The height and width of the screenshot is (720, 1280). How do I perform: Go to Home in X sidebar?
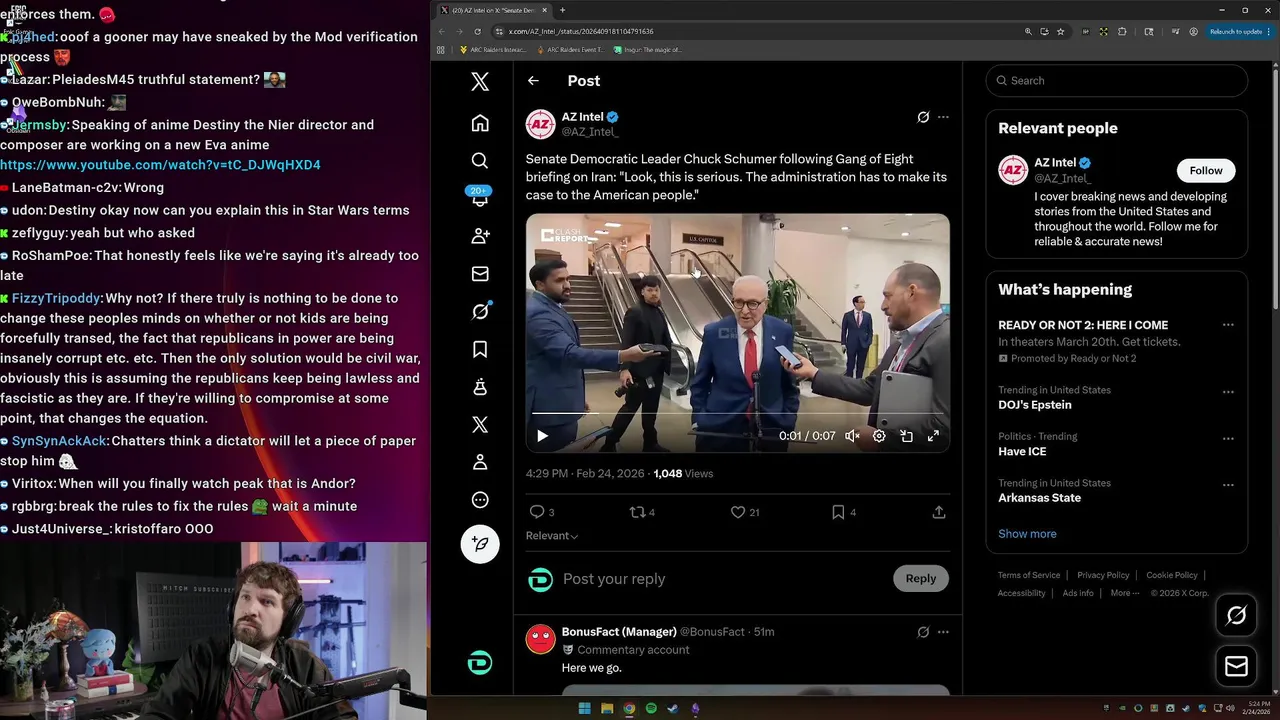(480, 123)
